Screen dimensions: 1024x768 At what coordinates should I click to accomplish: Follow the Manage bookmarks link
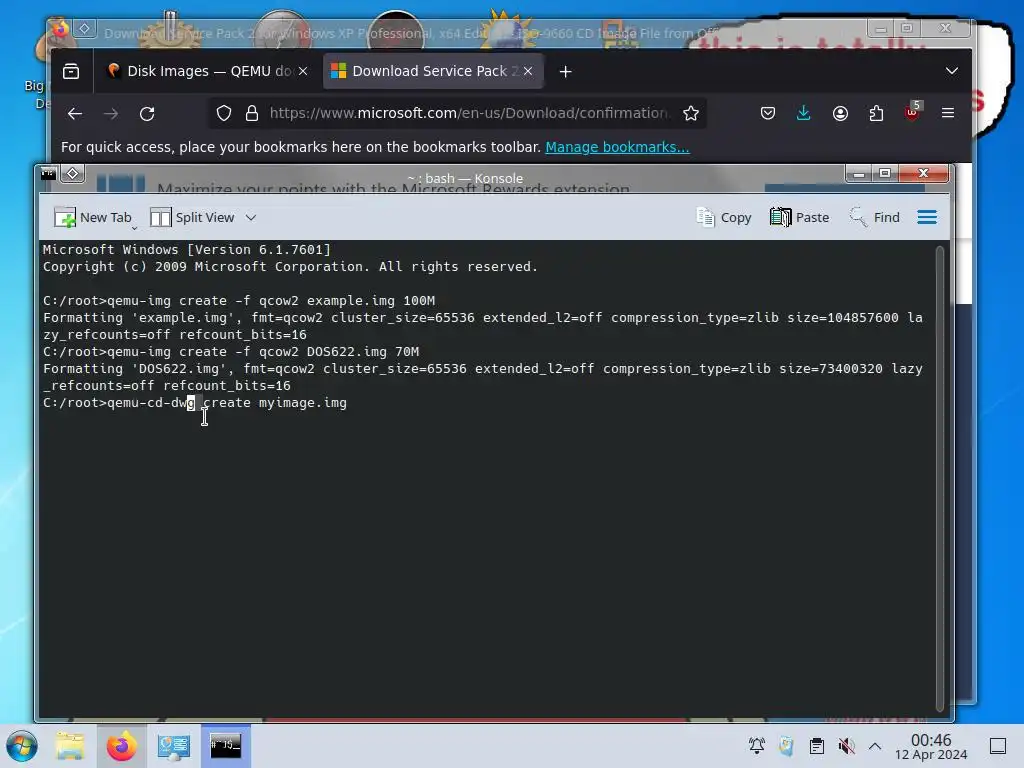pos(617,147)
